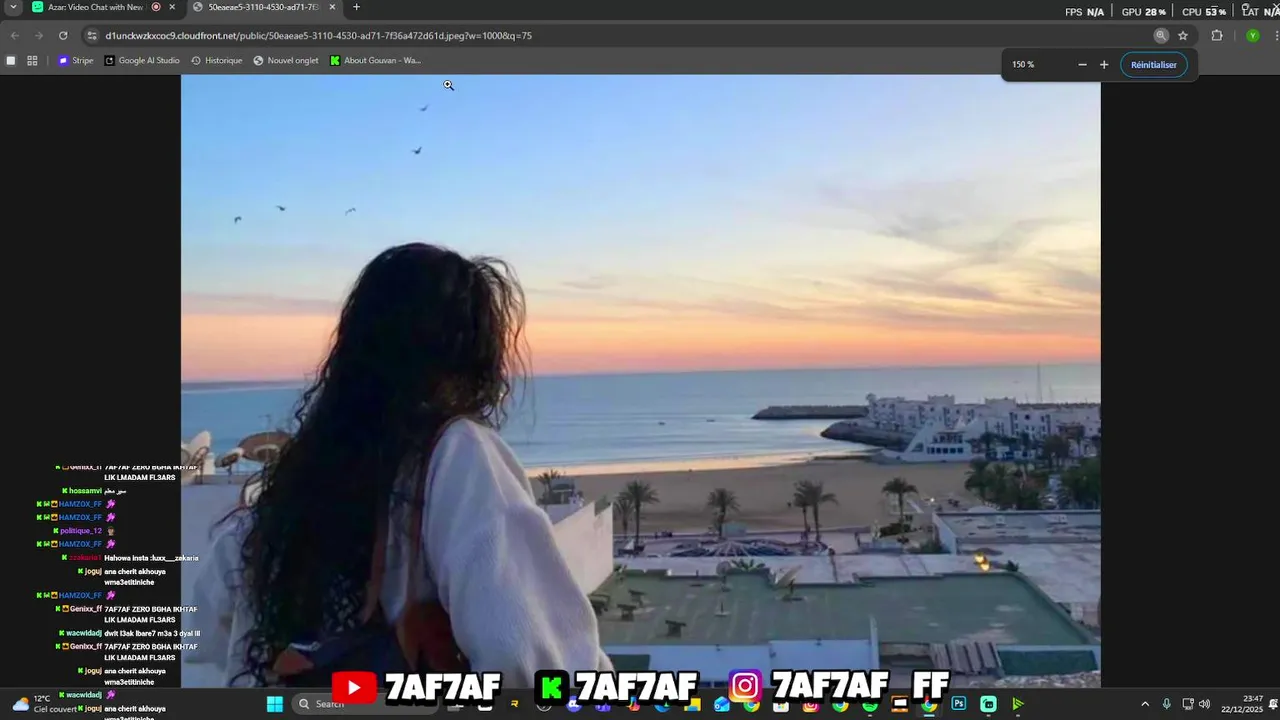The image size is (1280, 720).
Task: Click the taskbar Search box
Action: (365, 704)
